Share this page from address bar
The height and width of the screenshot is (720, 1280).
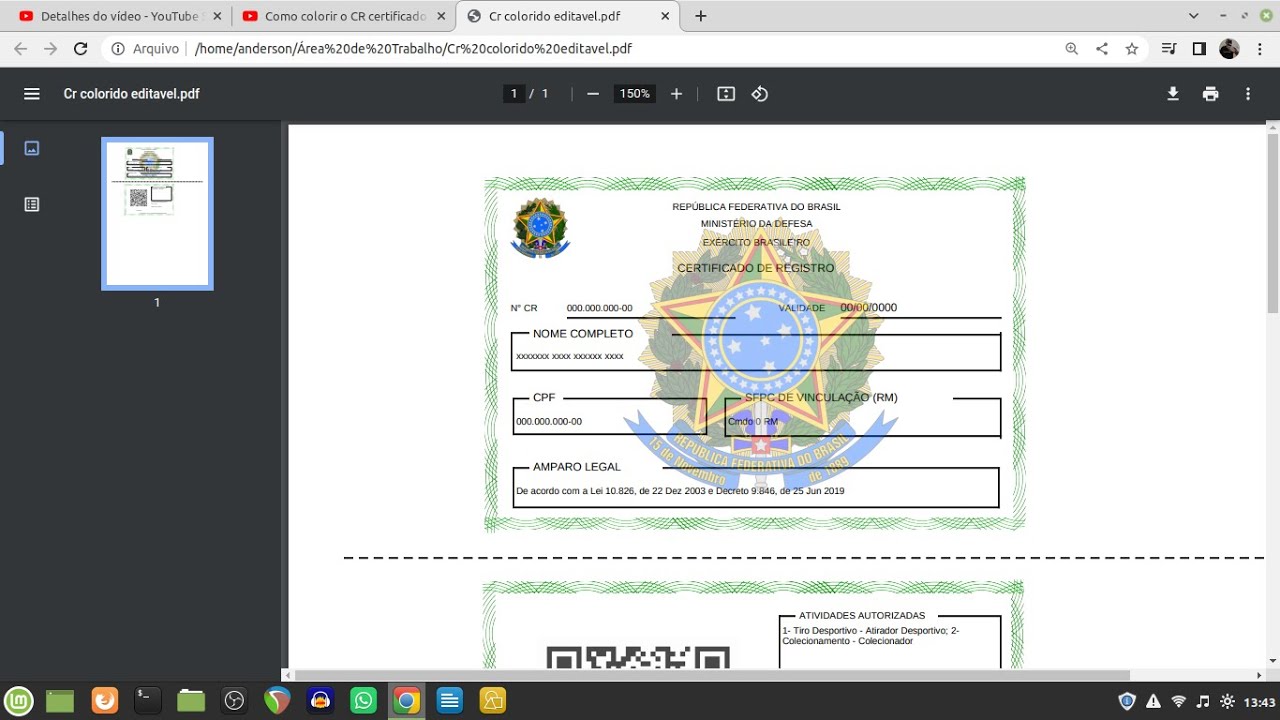coord(1102,48)
